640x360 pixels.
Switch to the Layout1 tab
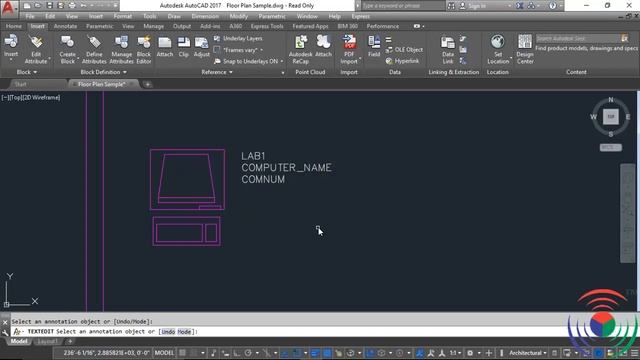tap(48, 341)
